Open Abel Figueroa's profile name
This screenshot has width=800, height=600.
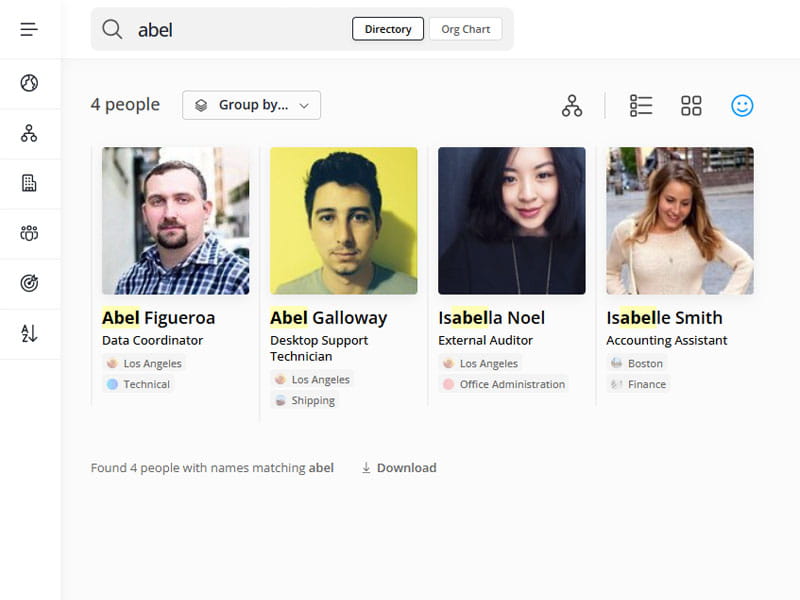[x=158, y=317]
